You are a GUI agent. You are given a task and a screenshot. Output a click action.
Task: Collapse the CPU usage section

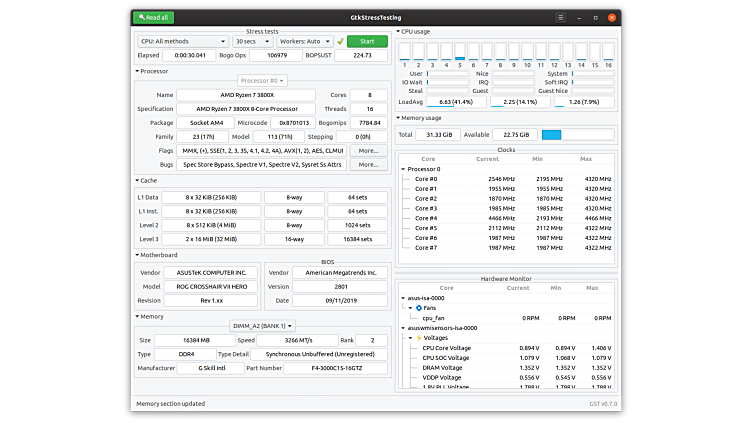click(399, 32)
